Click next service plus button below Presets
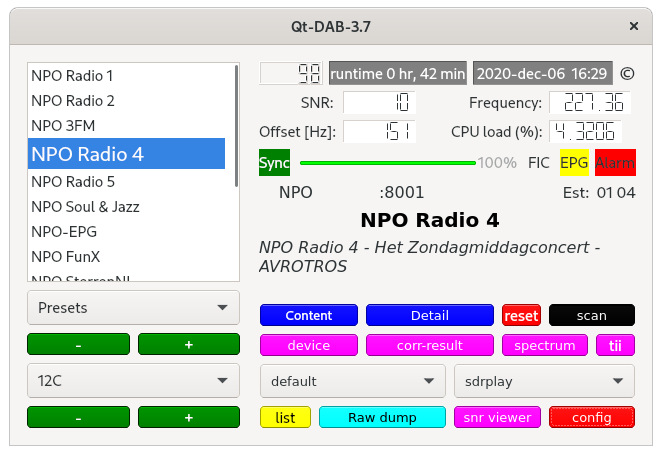The width and height of the screenshot is (662, 455). point(189,344)
